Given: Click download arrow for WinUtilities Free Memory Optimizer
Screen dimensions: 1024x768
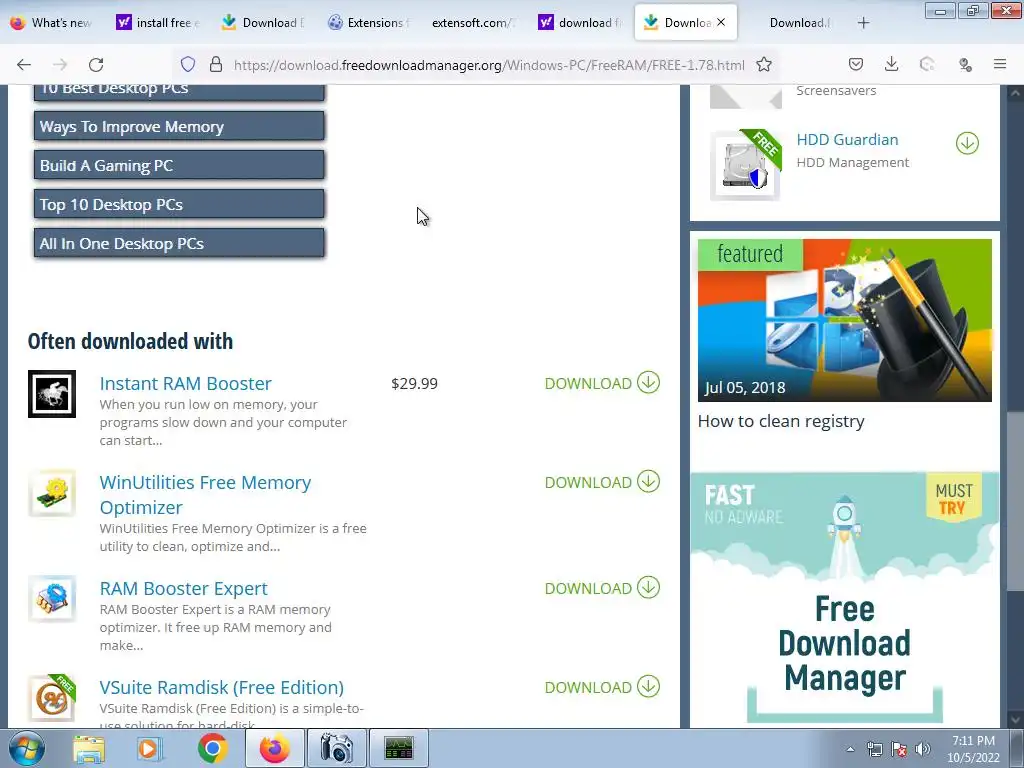Looking at the screenshot, I should [648, 482].
